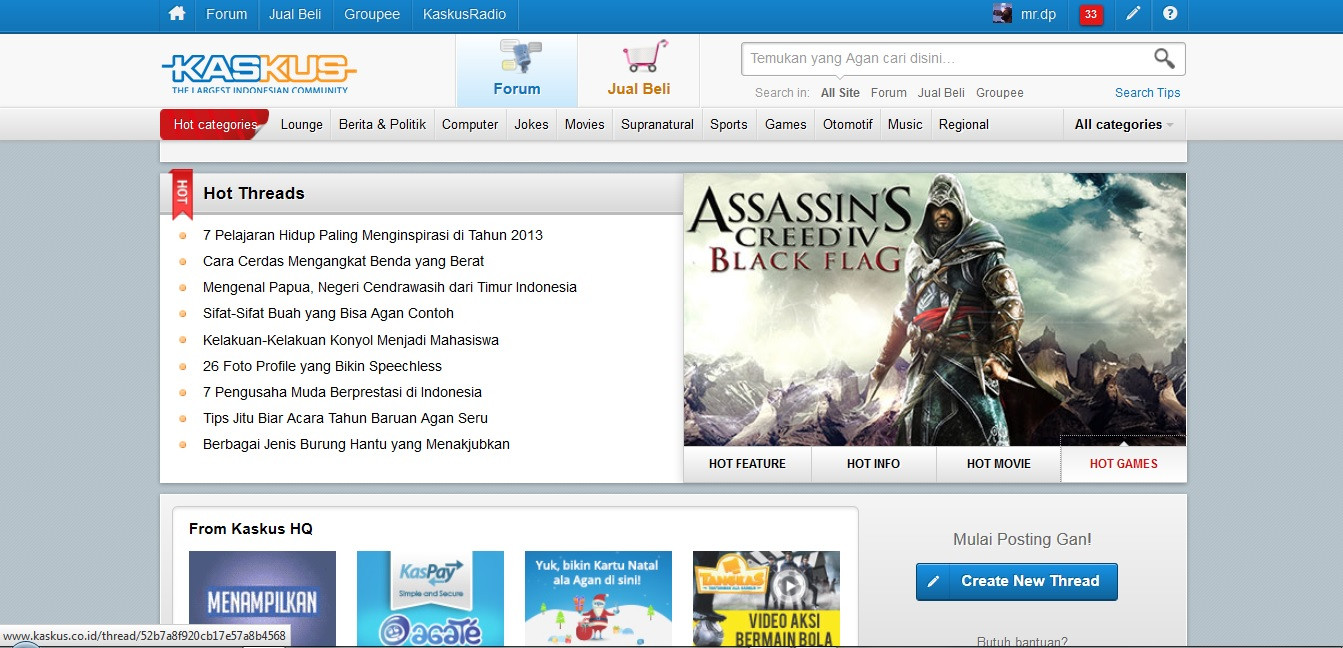Focus the 'Temukan yang Agan cari' search field
This screenshot has width=1343, height=648.
pos(940,59)
